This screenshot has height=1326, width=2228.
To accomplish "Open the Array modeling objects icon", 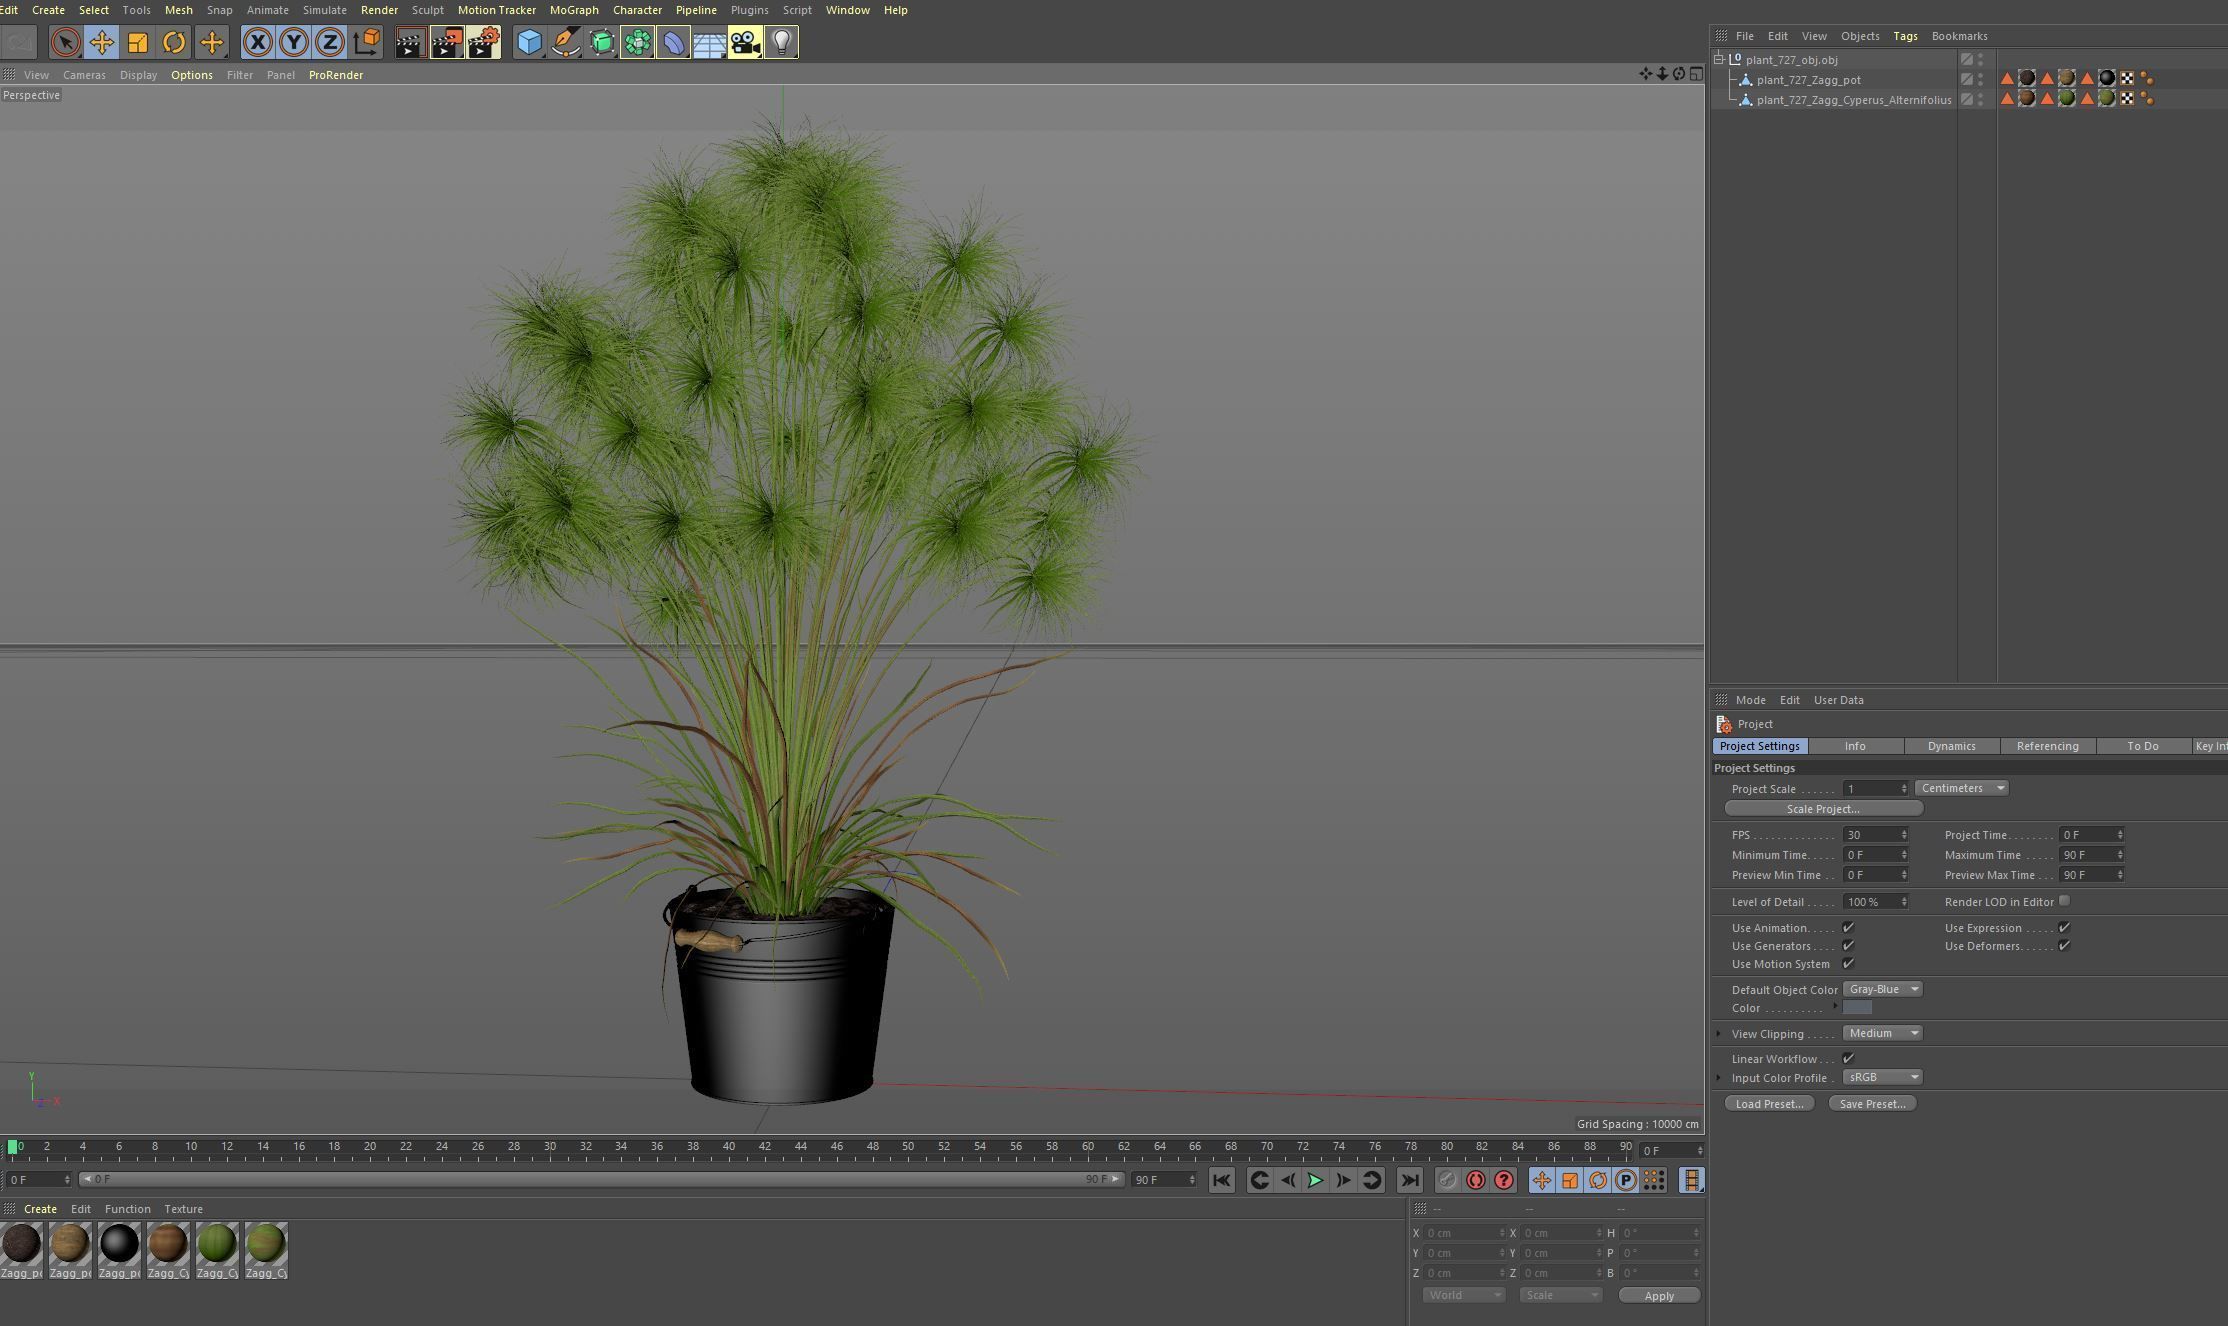I will click(x=637, y=42).
